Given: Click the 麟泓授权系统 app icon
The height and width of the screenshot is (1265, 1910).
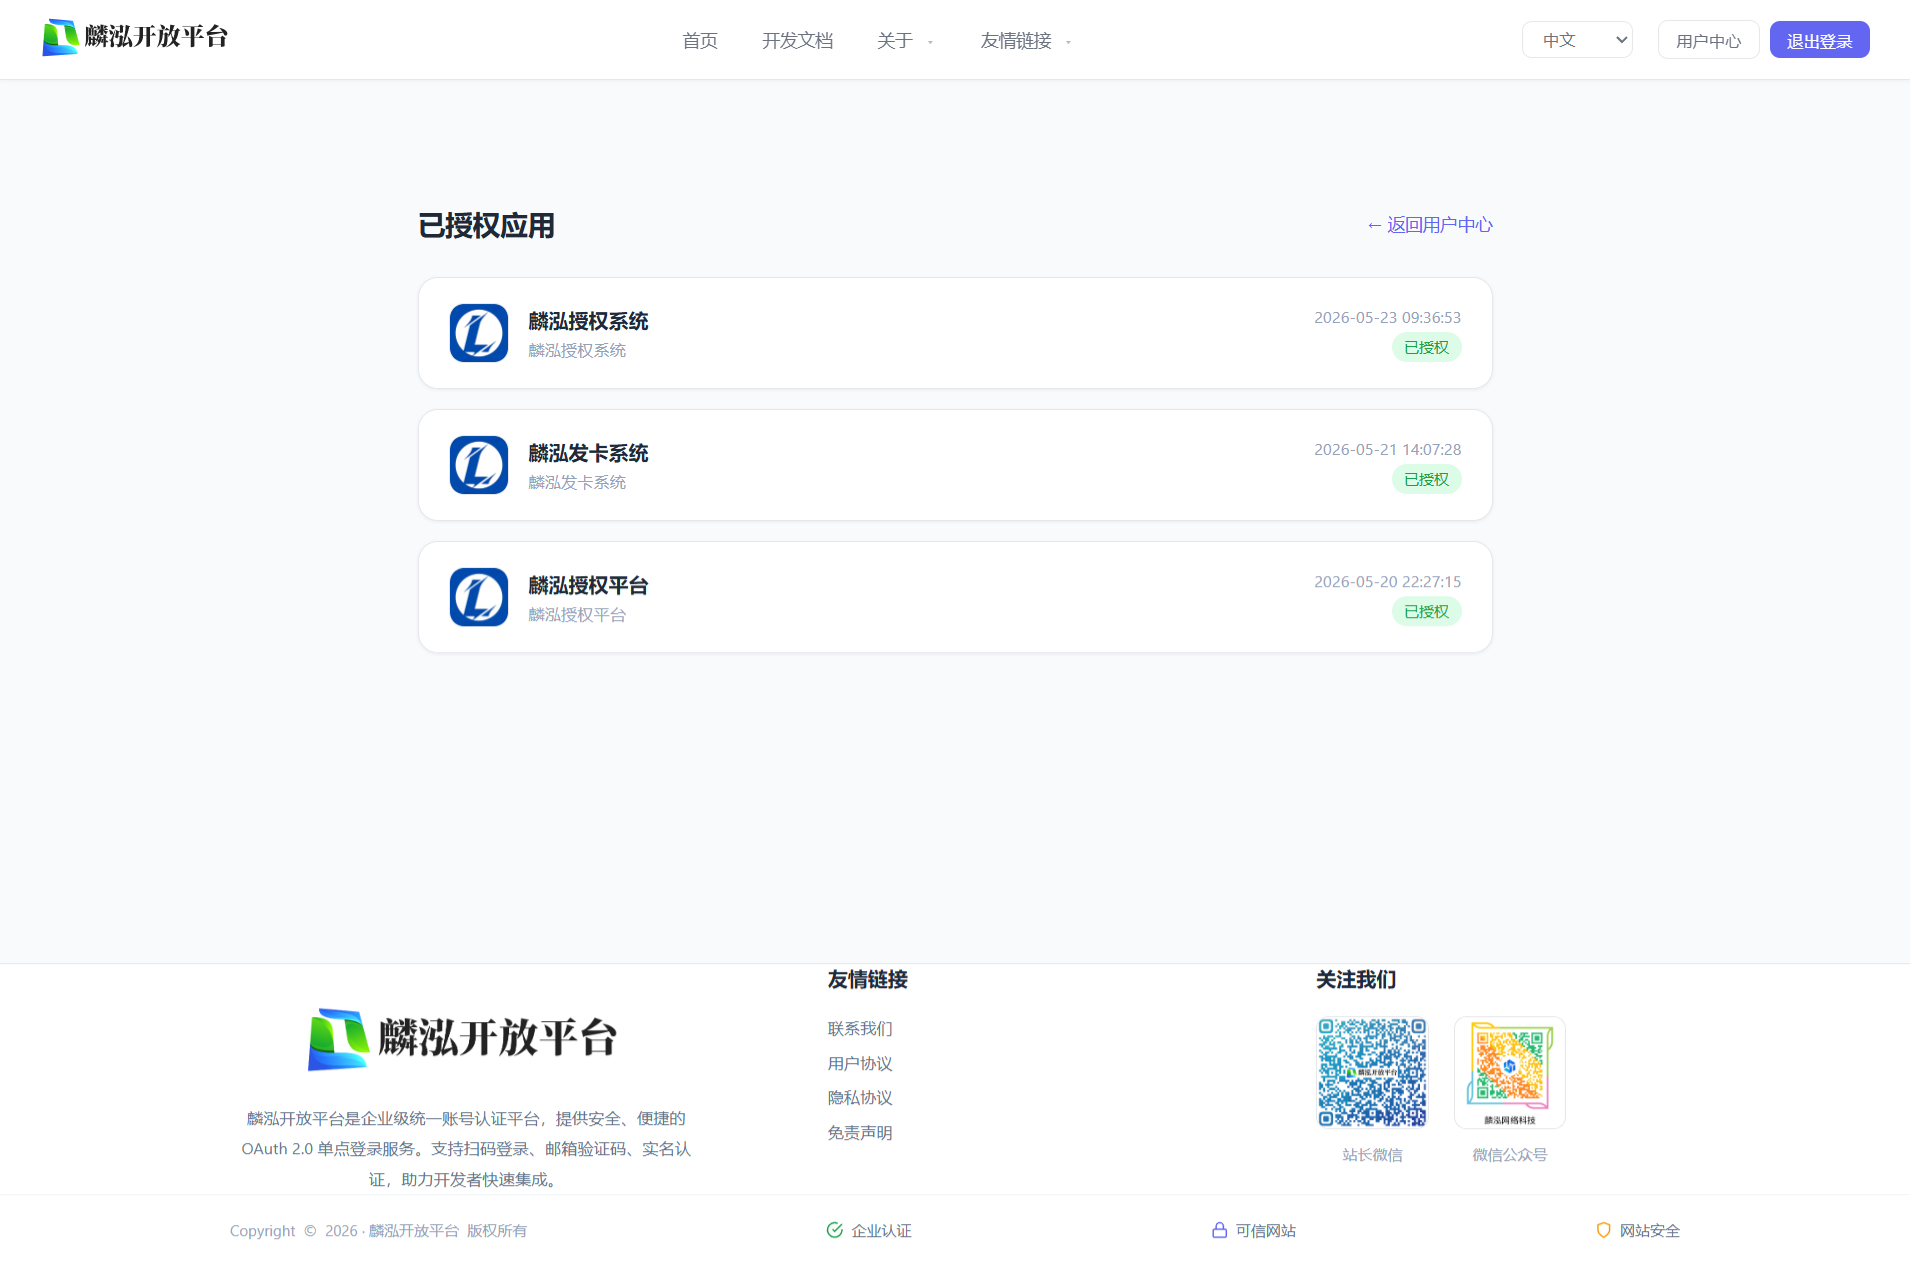Looking at the screenshot, I should tap(479, 333).
